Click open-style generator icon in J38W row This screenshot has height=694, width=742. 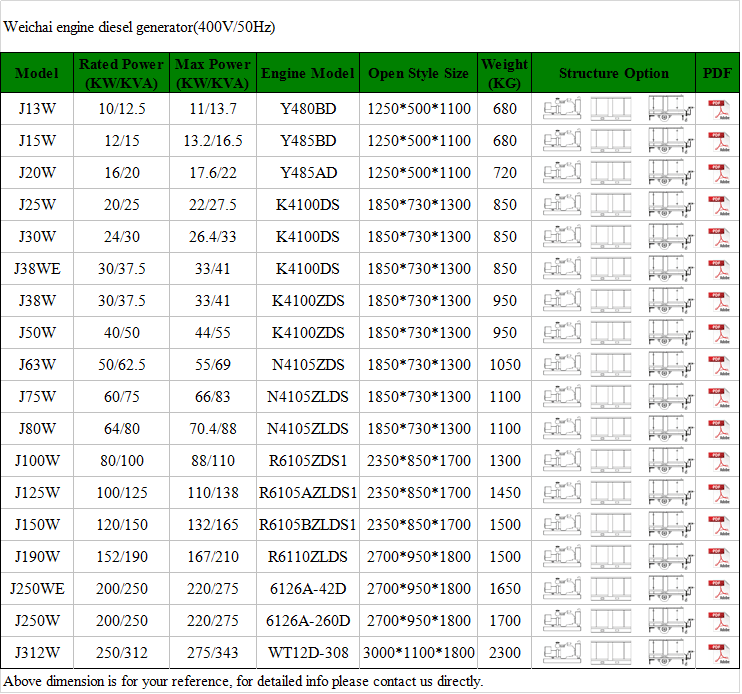pyautogui.click(x=562, y=300)
